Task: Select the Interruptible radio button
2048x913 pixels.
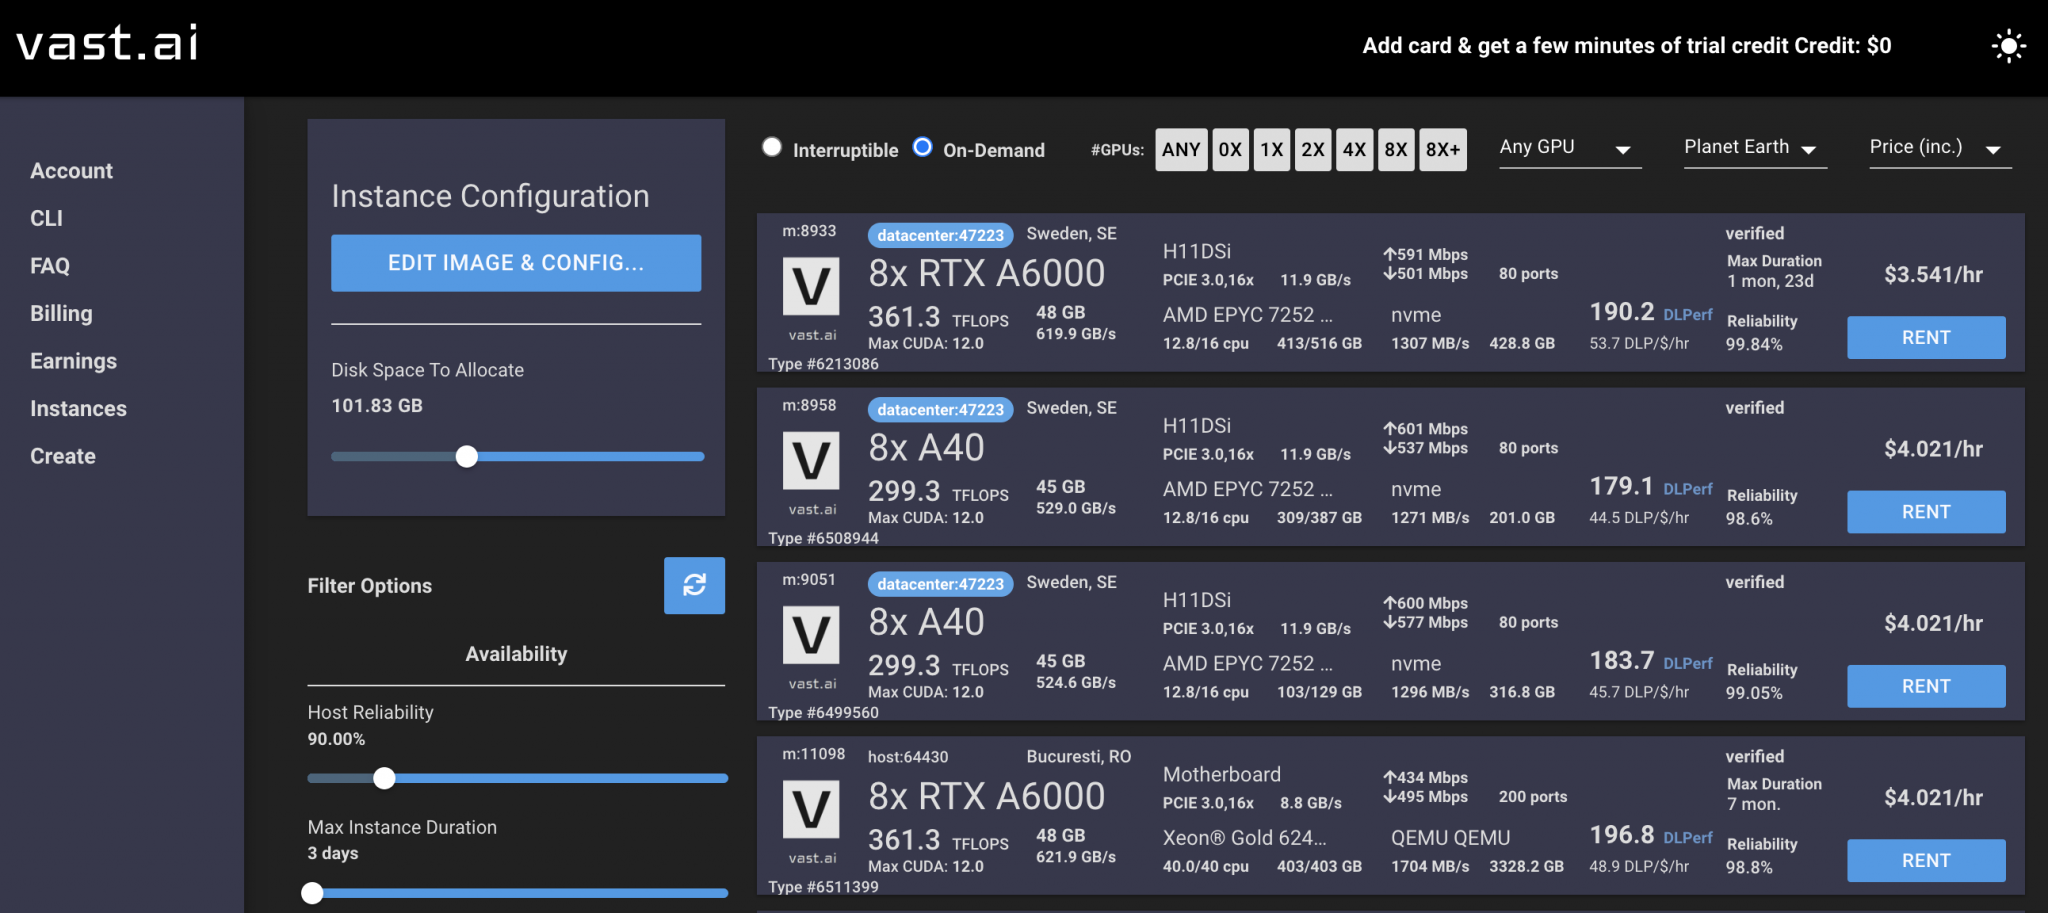Action: (x=771, y=147)
